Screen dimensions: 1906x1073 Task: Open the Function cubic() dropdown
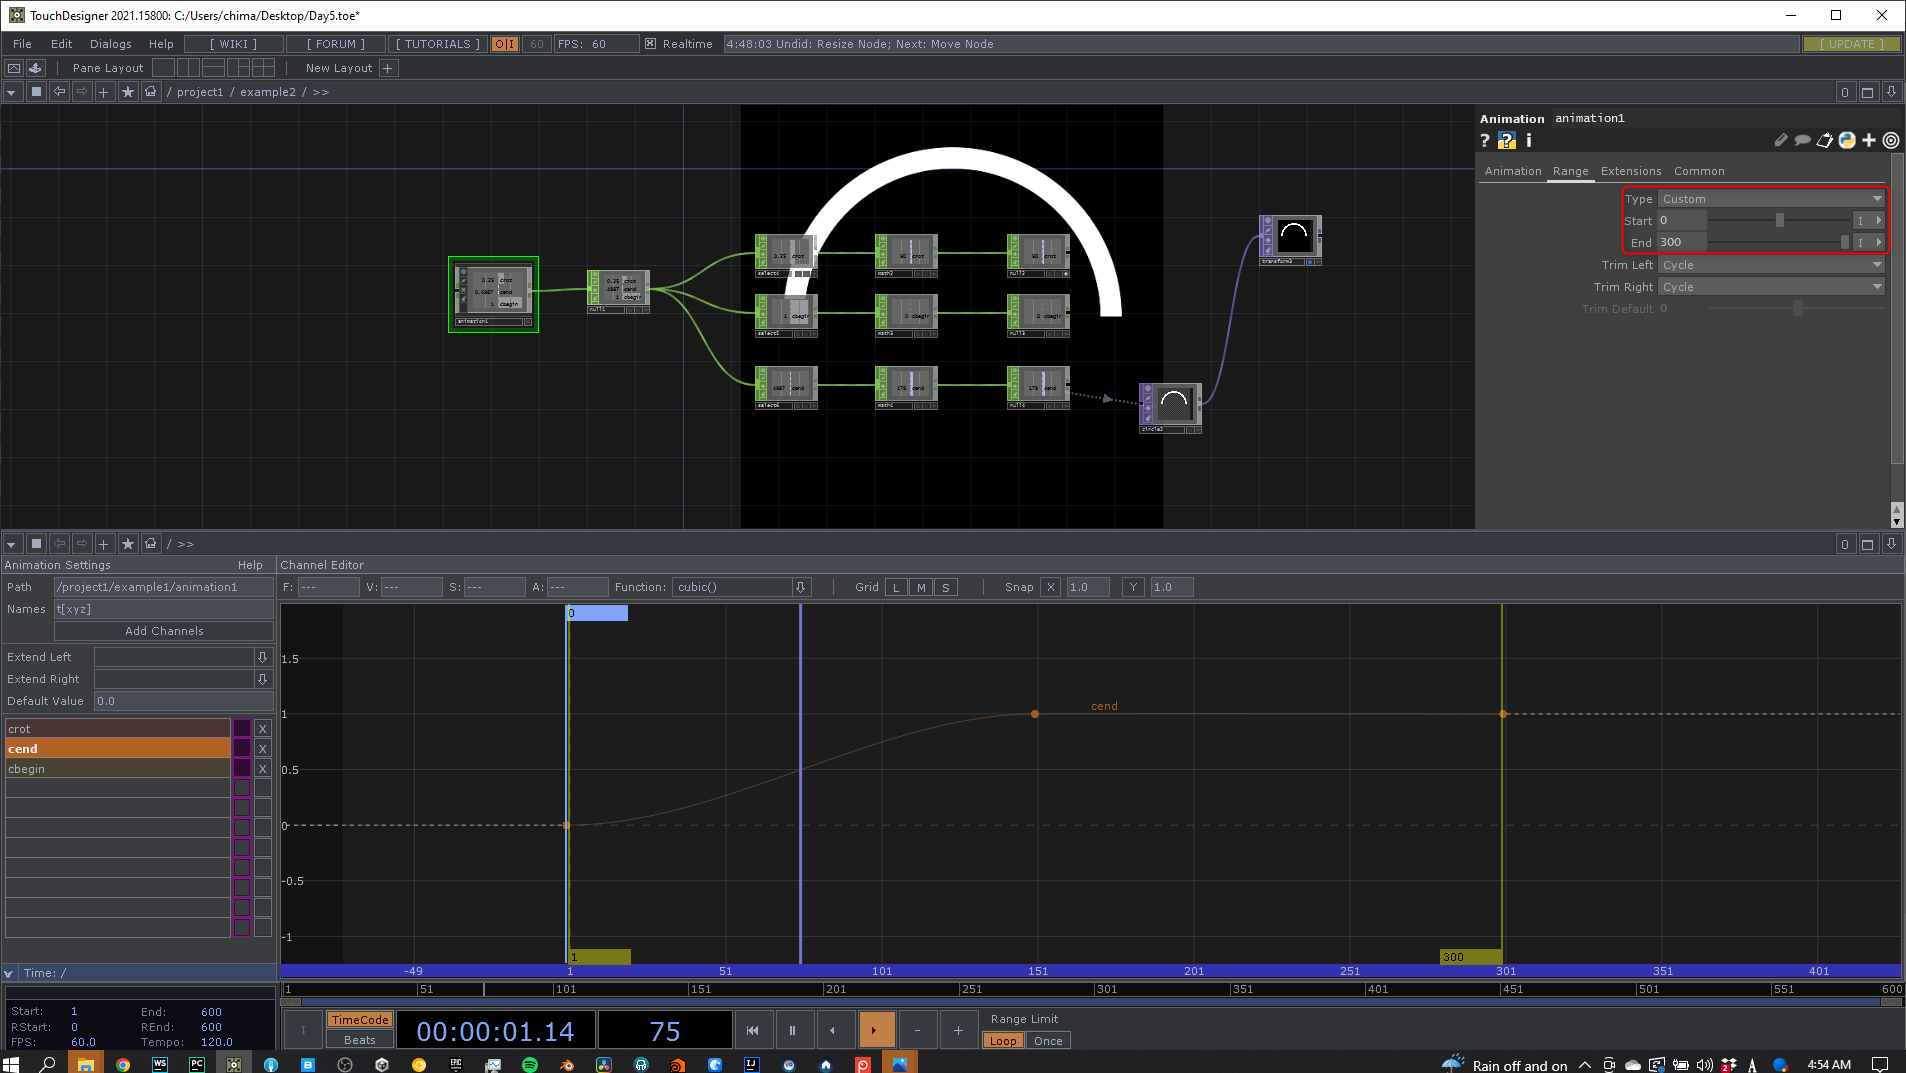point(800,587)
